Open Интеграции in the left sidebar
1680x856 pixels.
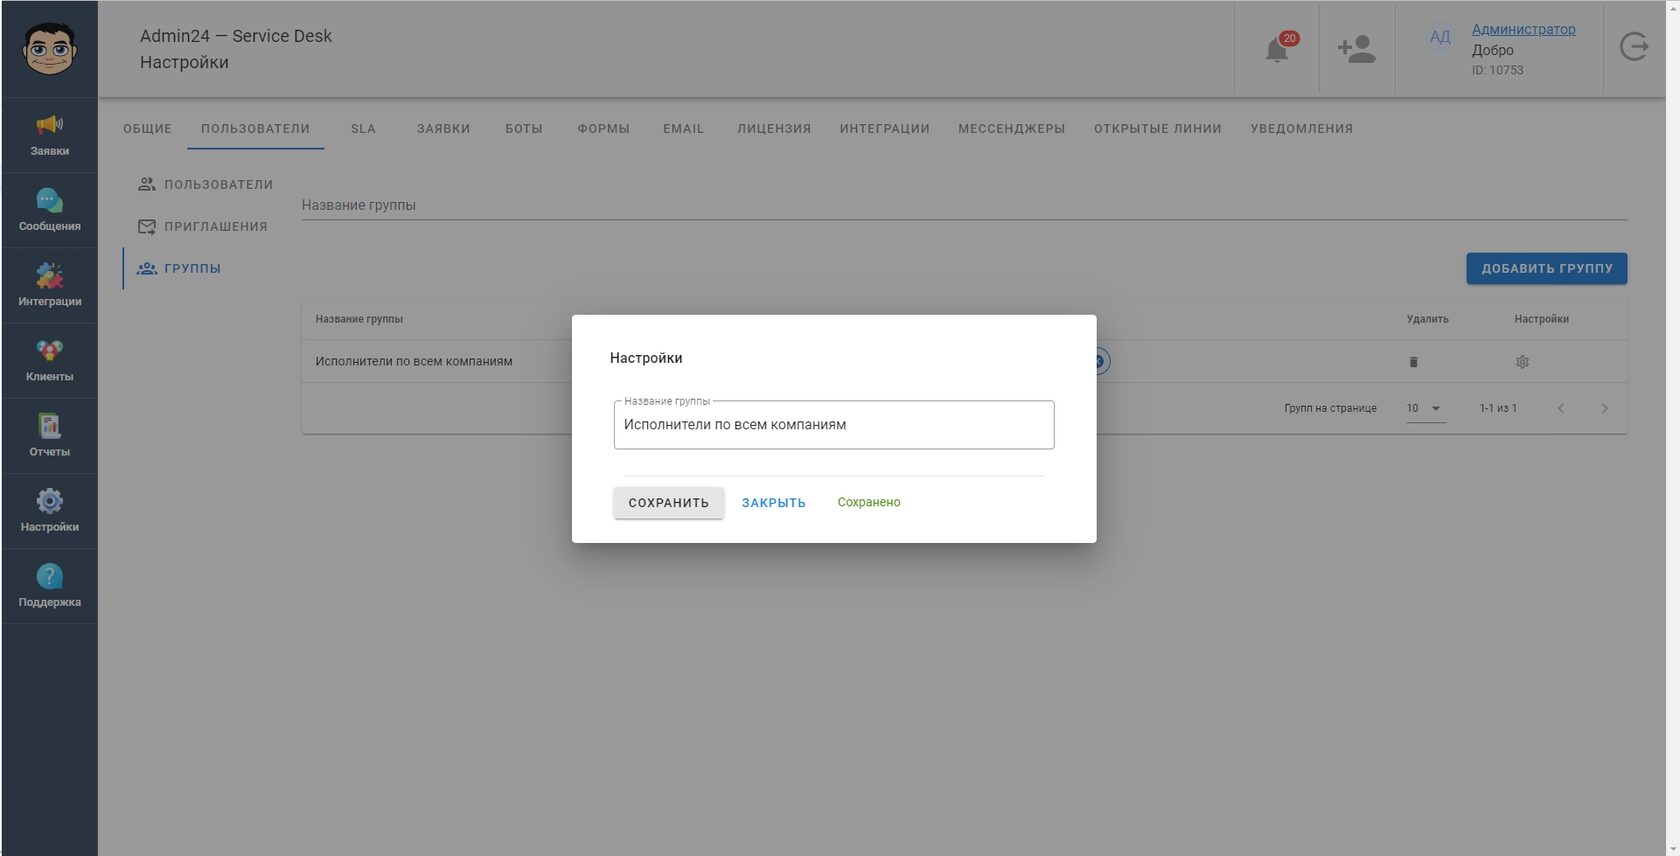49,285
